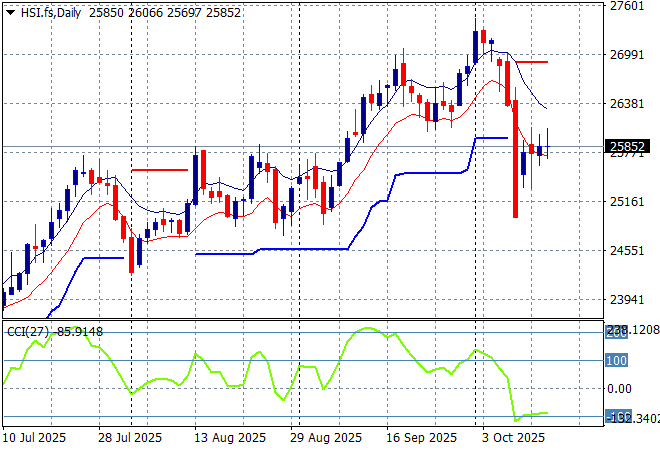Click the CCI -100 level label
The image size is (660, 450).
[x=617, y=418]
